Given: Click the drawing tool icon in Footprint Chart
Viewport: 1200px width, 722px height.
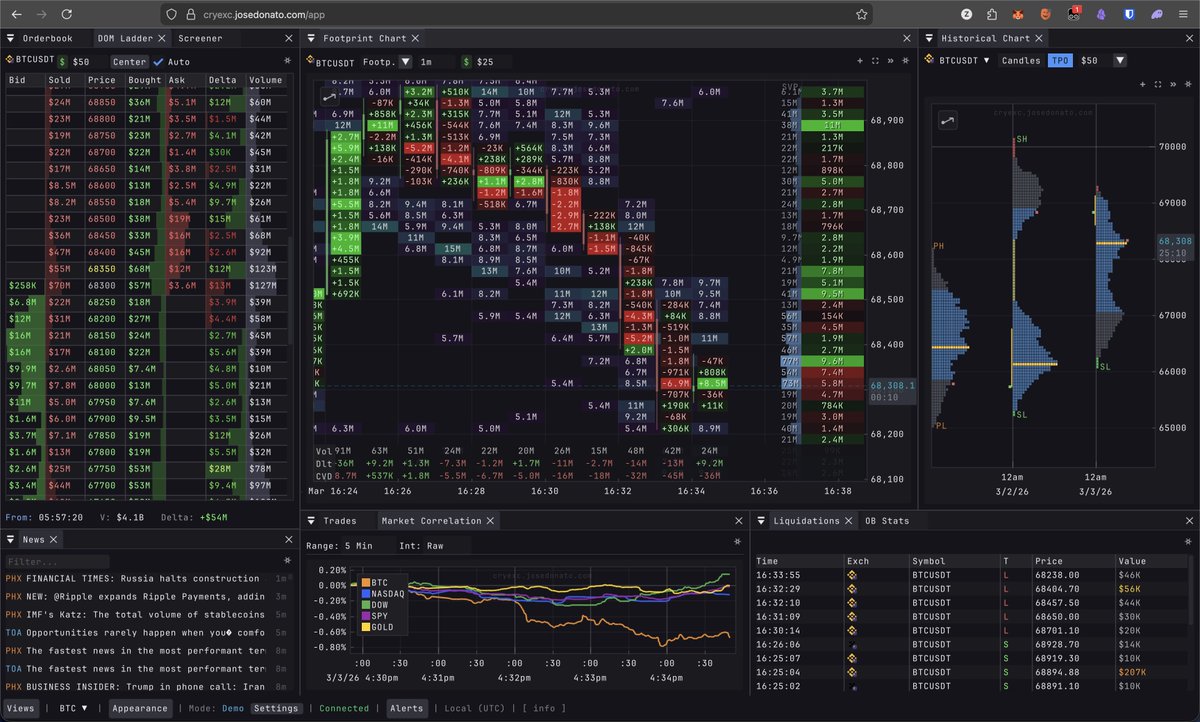Looking at the screenshot, I should pos(328,95).
